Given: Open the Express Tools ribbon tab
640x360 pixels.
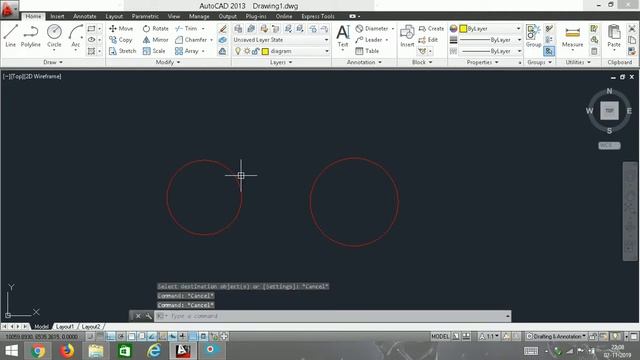Looking at the screenshot, I should click(x=318, y=16).
